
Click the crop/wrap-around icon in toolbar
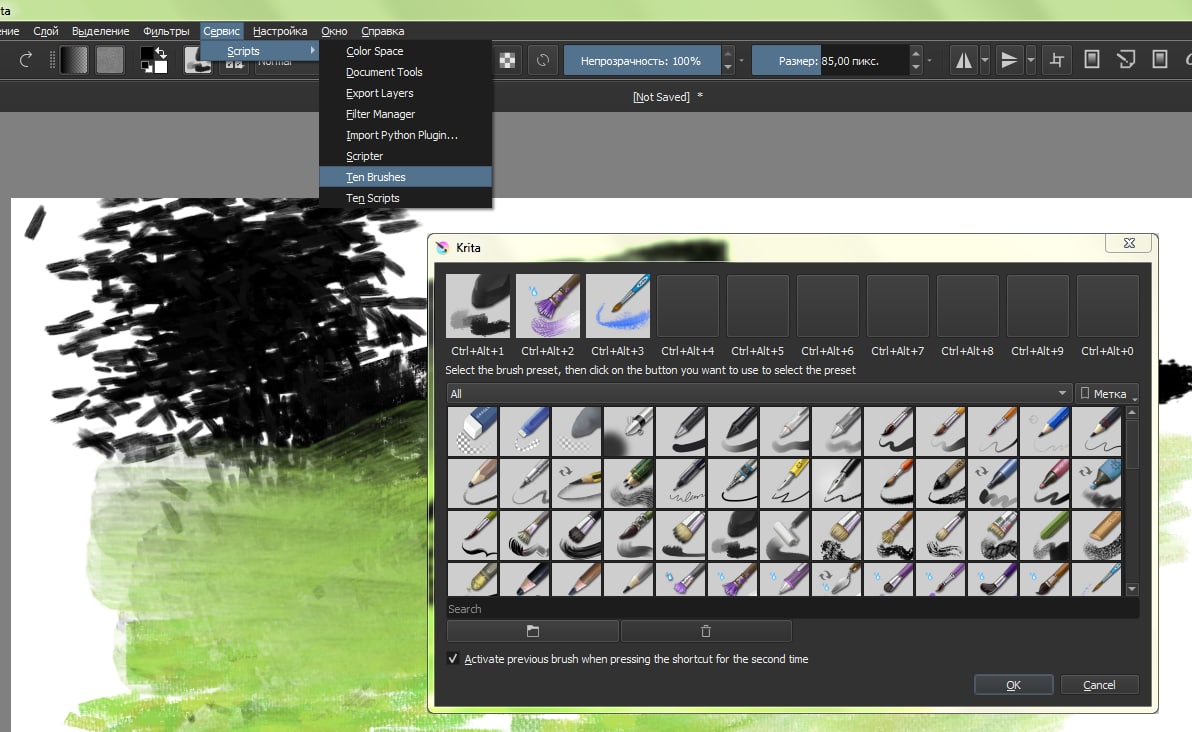pos(1057,60)
